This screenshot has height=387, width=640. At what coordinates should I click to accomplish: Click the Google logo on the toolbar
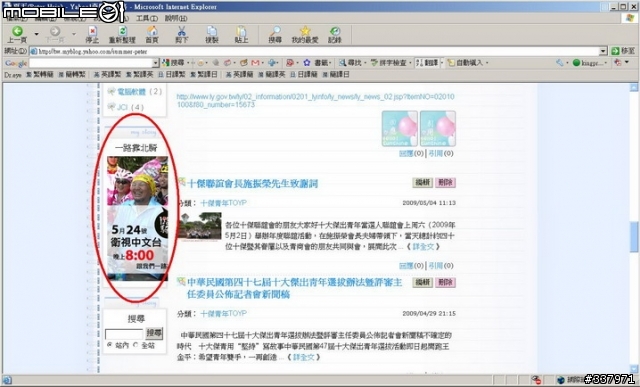[16, 63]
